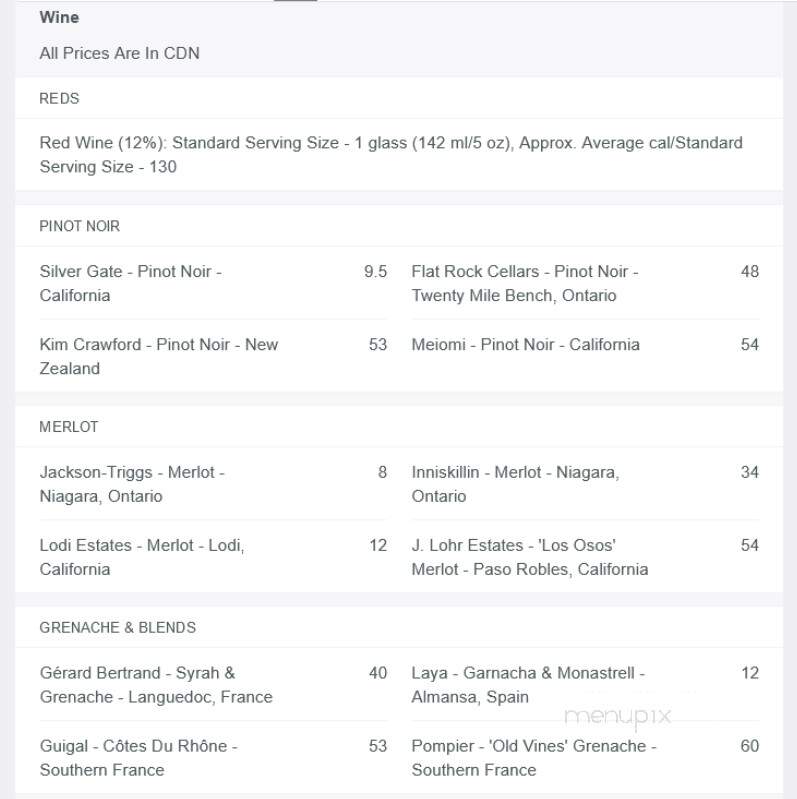
Task: Click the PINOT NOIR category header
Action: click(x=79, y=226)
